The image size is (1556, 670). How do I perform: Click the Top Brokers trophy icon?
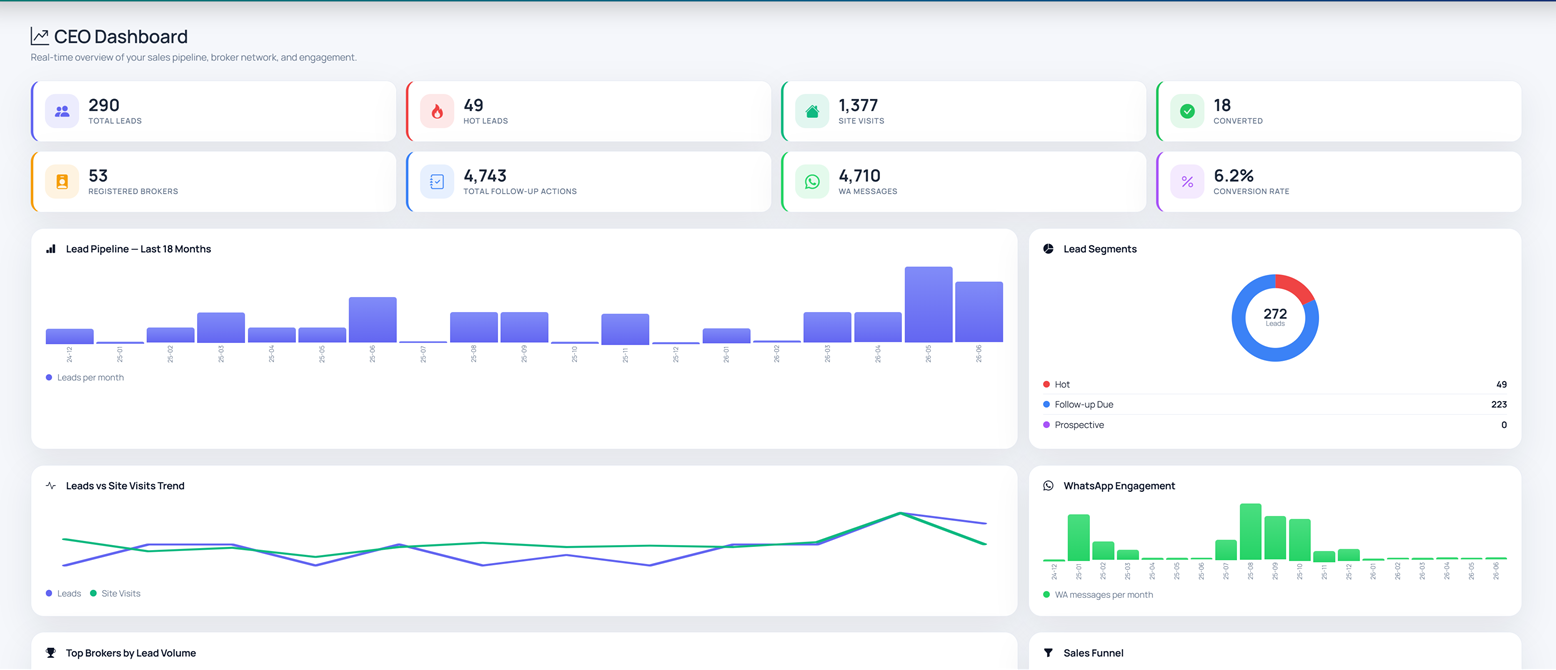coord(51,653)
